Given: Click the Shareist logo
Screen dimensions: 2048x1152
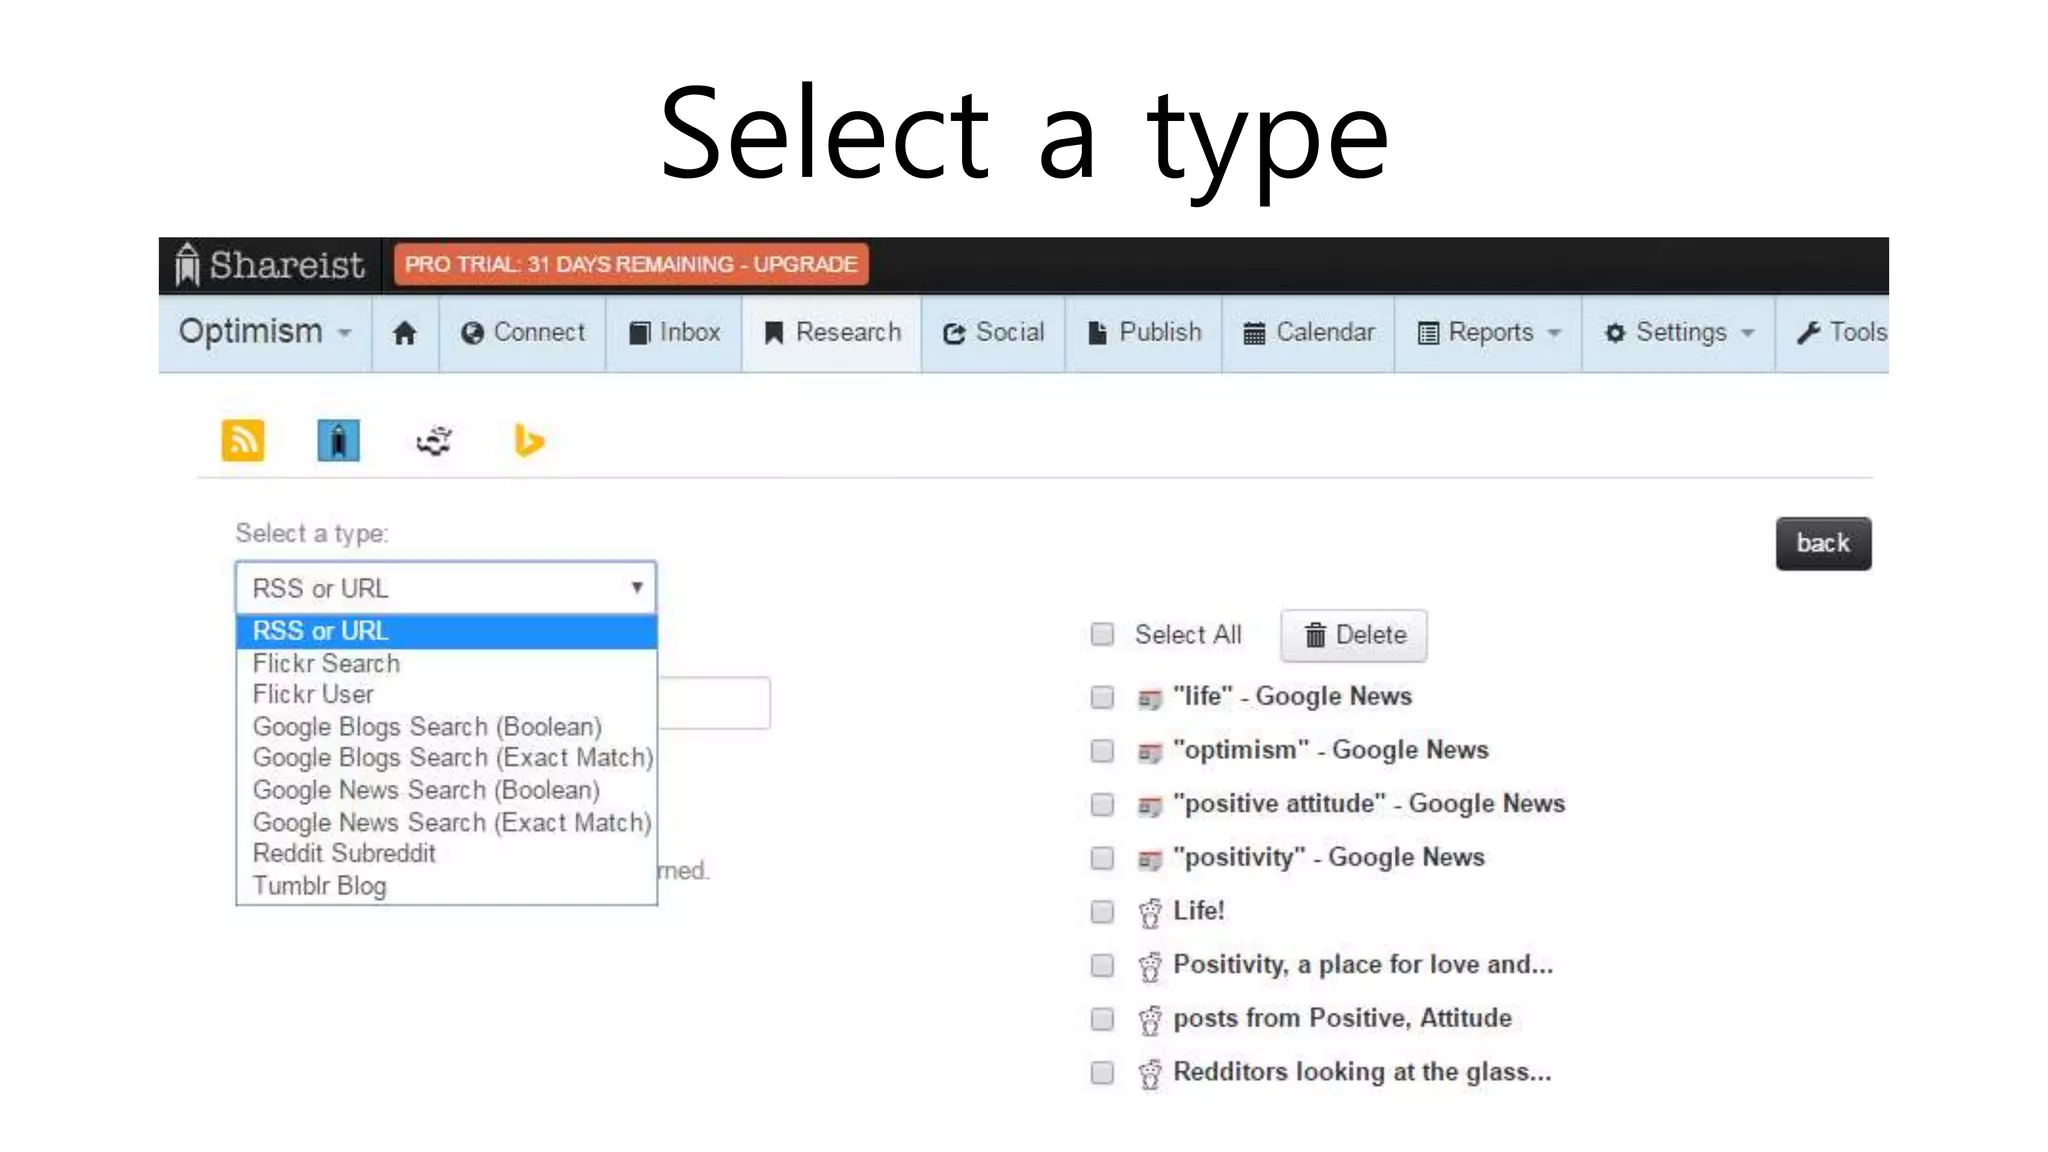Looking at the screenshot, I should 269,265.
